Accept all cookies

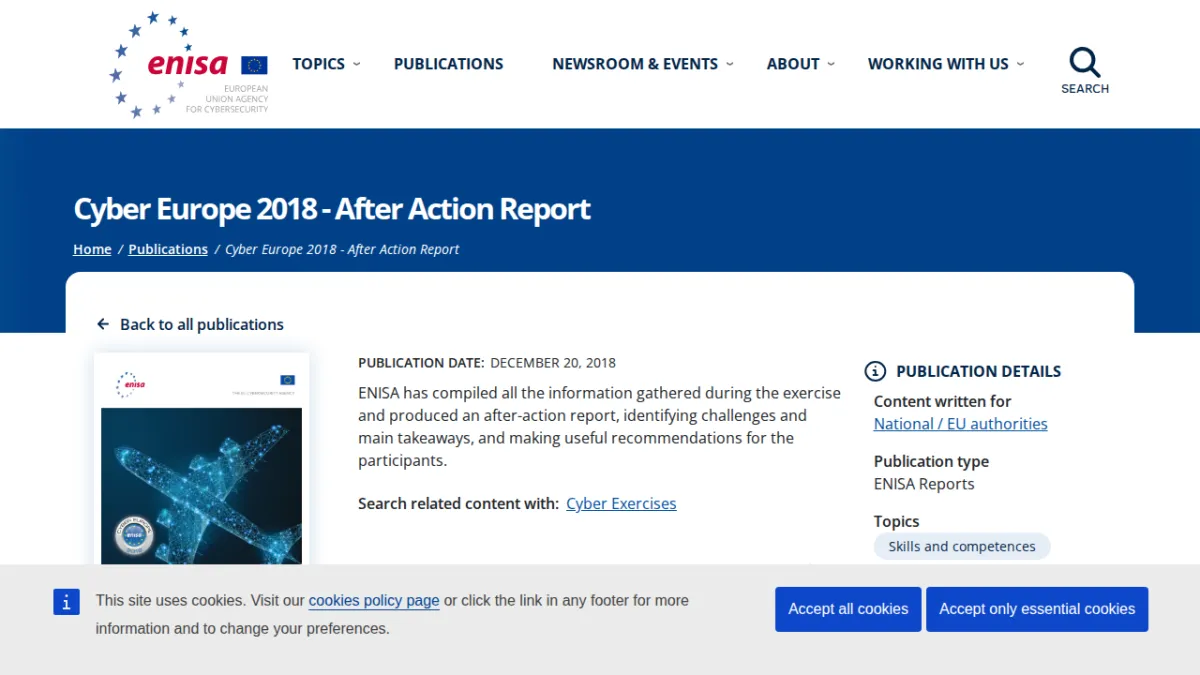848,609
